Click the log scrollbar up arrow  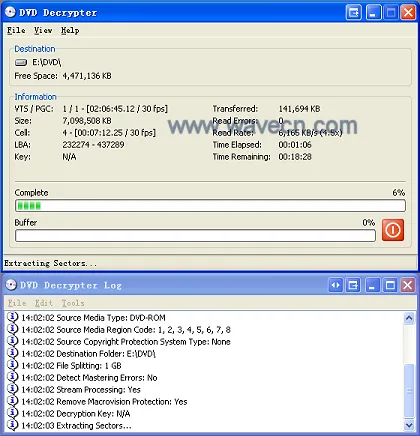coord(409,318)
